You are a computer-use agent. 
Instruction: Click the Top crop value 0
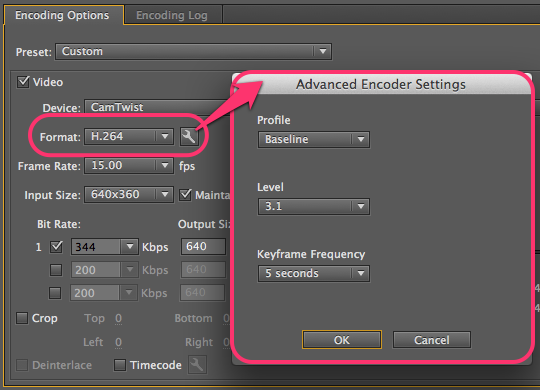118,318
